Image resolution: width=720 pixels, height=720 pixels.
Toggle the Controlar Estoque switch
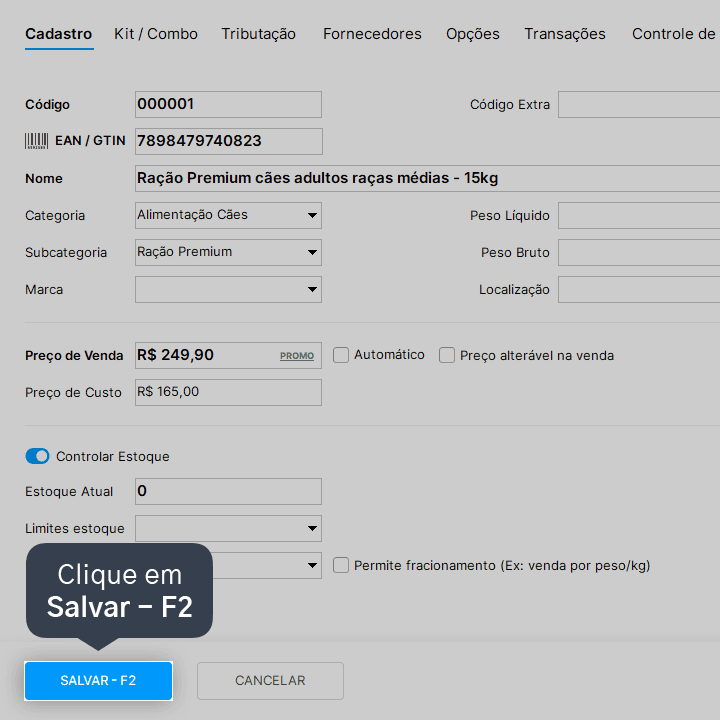[37, 456]
